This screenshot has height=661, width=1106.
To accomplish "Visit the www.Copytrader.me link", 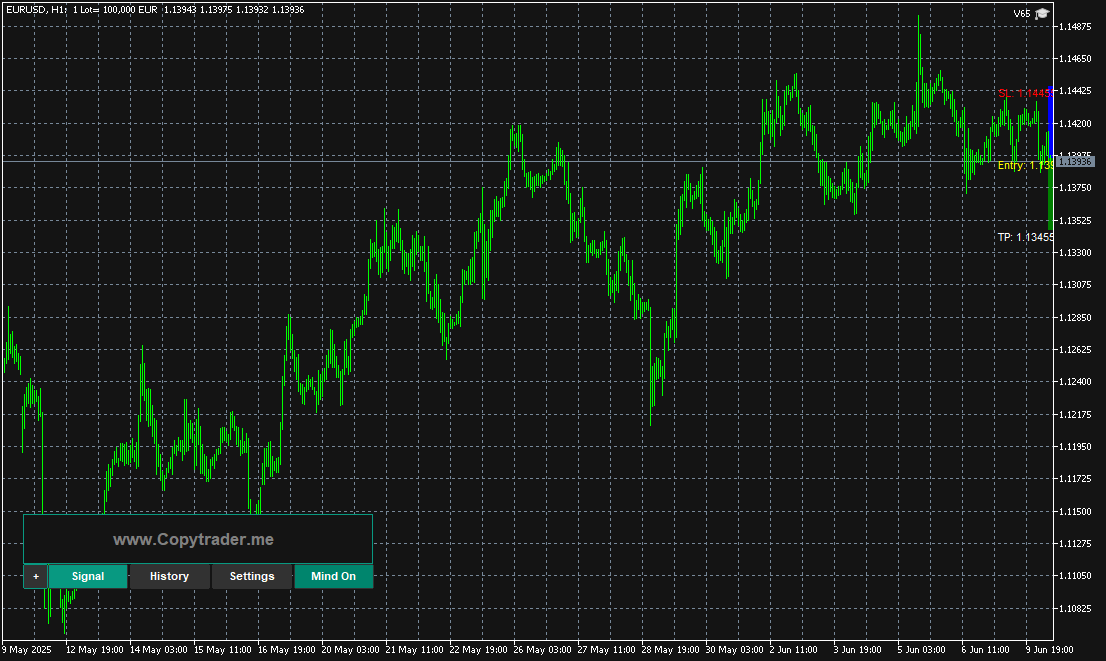I will click(193, 540).
